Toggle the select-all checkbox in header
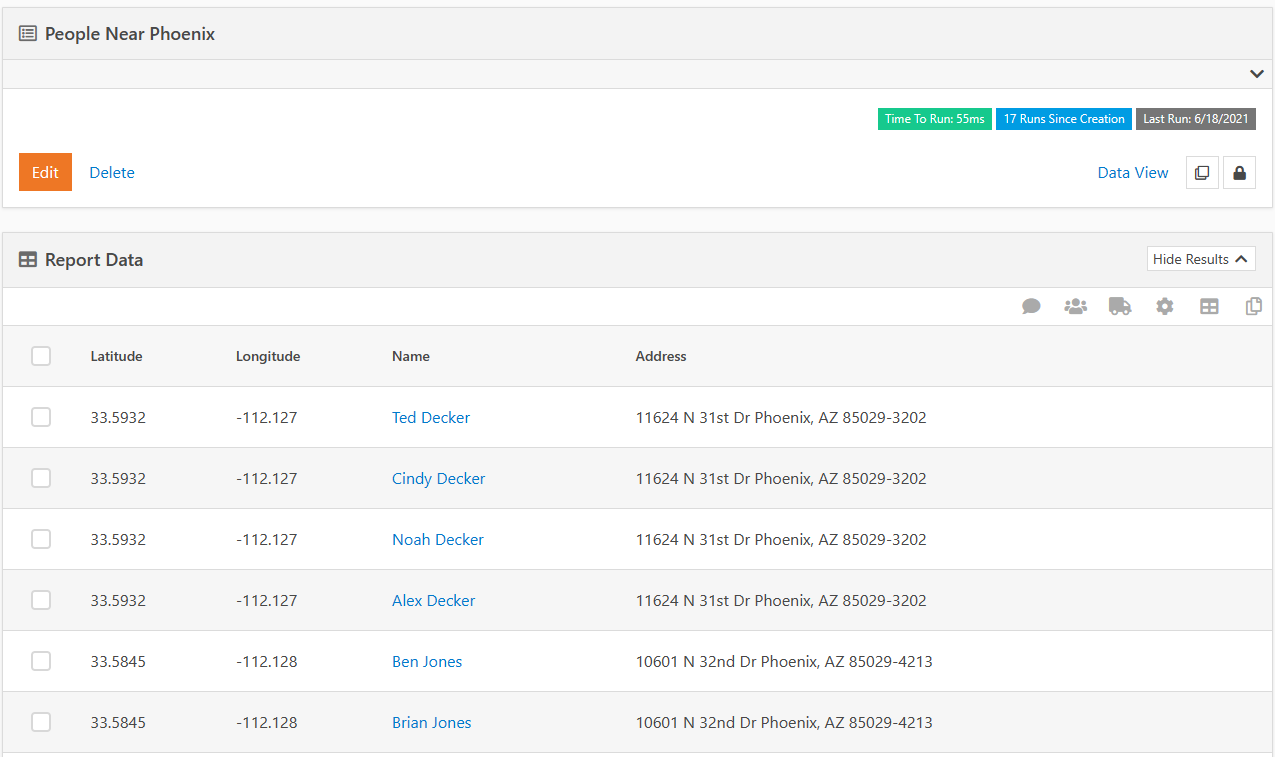 [41, 356]
